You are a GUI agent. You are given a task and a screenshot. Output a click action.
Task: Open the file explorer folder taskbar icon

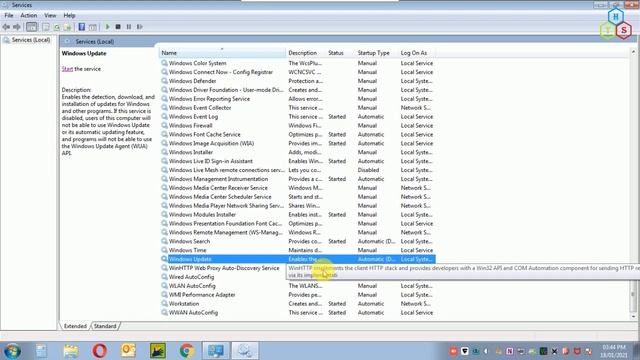(71, 351)
